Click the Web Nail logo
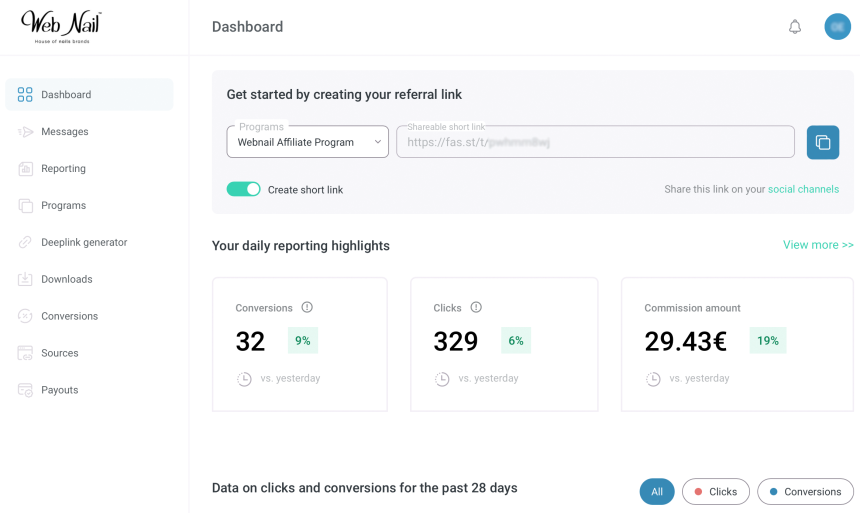The height and width of the screenshot is (513, 860). (x=61, y=24)
